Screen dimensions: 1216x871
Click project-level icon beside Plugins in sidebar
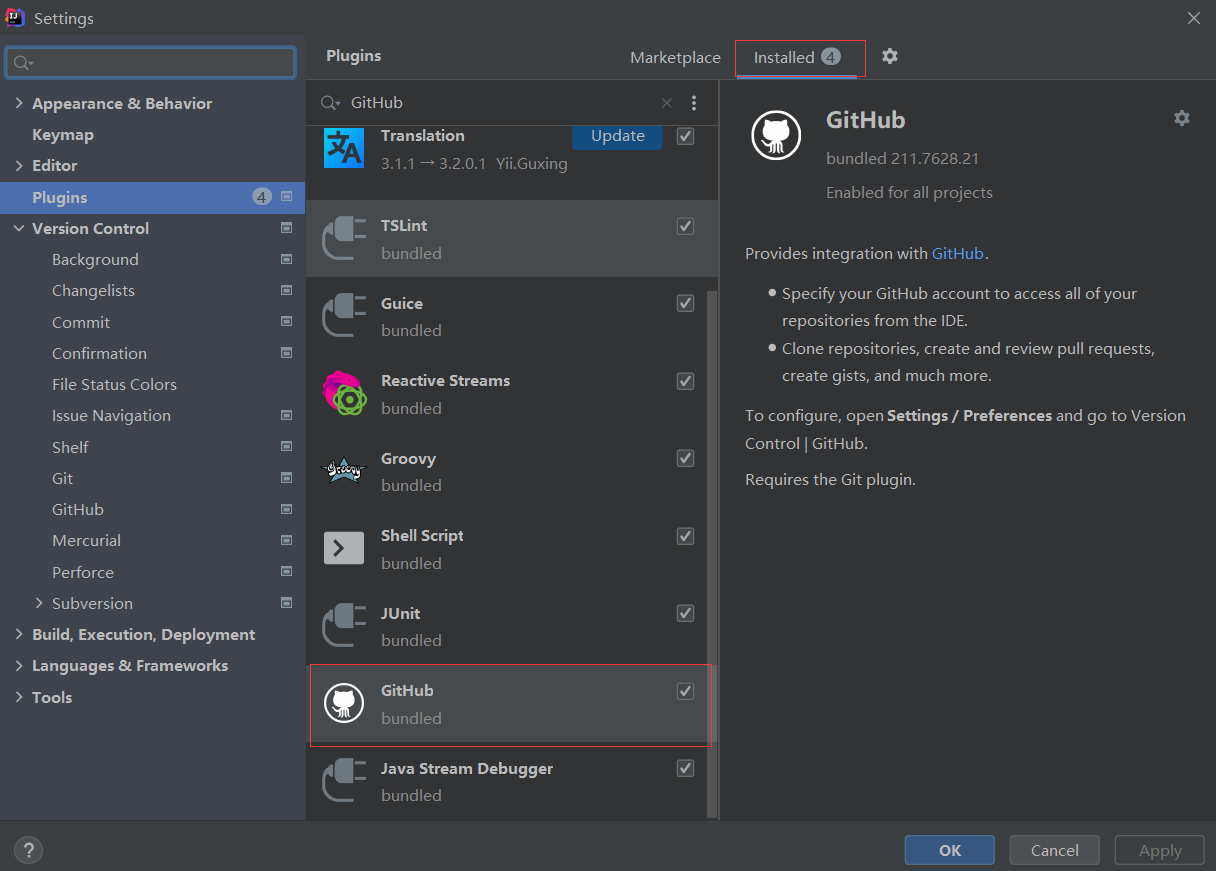coord(287,197)
